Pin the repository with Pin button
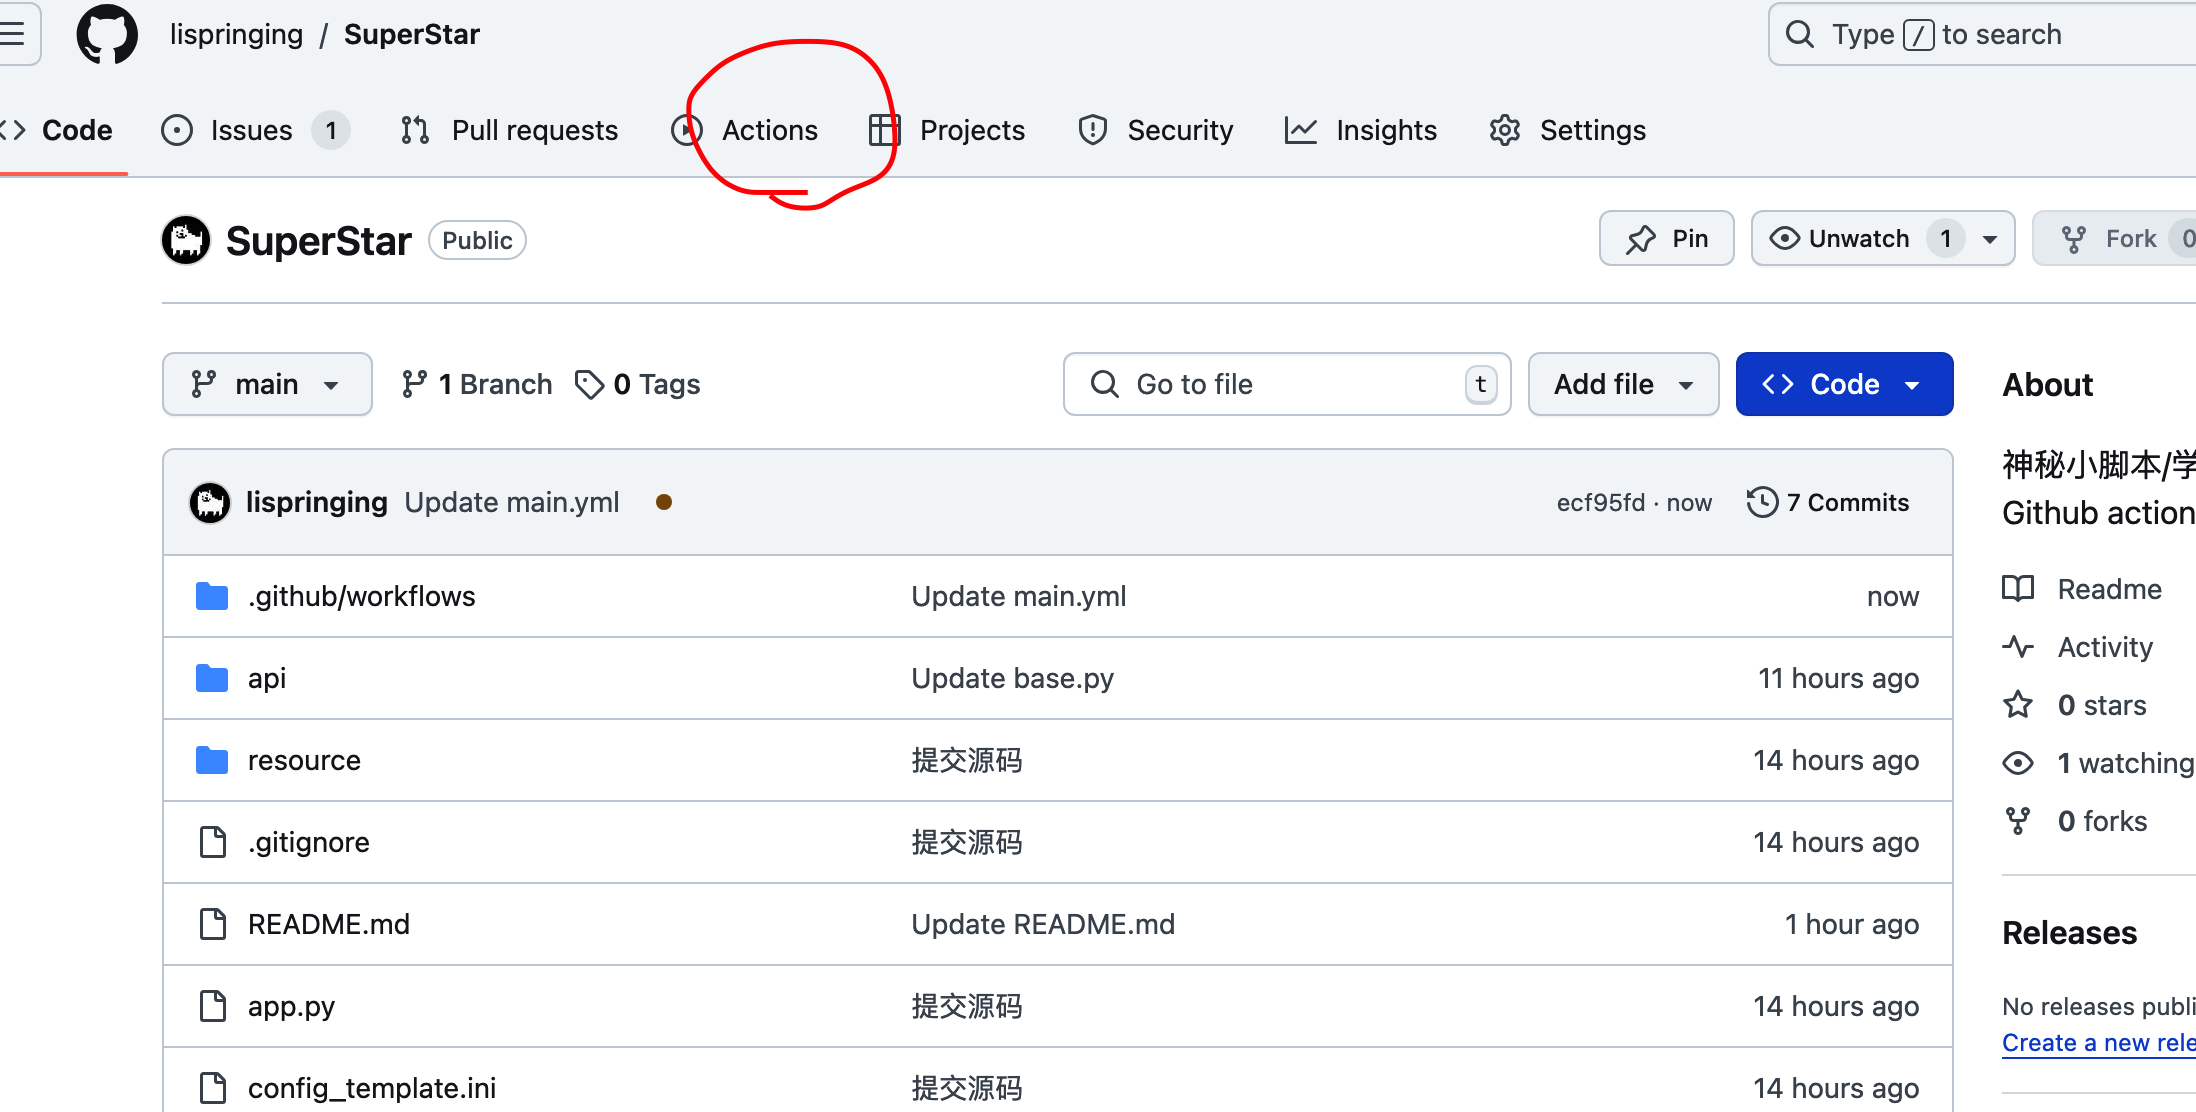This screenshot has width=2196, height=1112. pos(1666,238)
